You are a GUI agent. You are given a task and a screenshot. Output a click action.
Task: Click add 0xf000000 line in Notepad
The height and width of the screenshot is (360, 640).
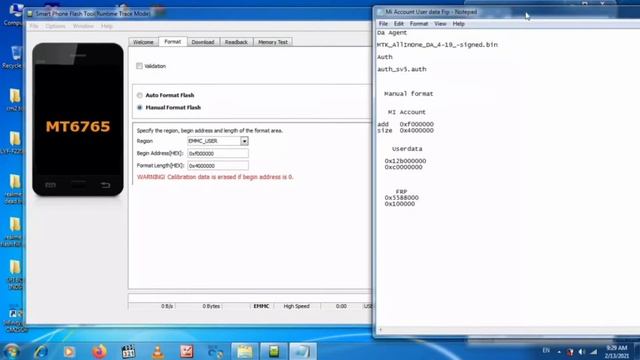(x=405, y=124)
